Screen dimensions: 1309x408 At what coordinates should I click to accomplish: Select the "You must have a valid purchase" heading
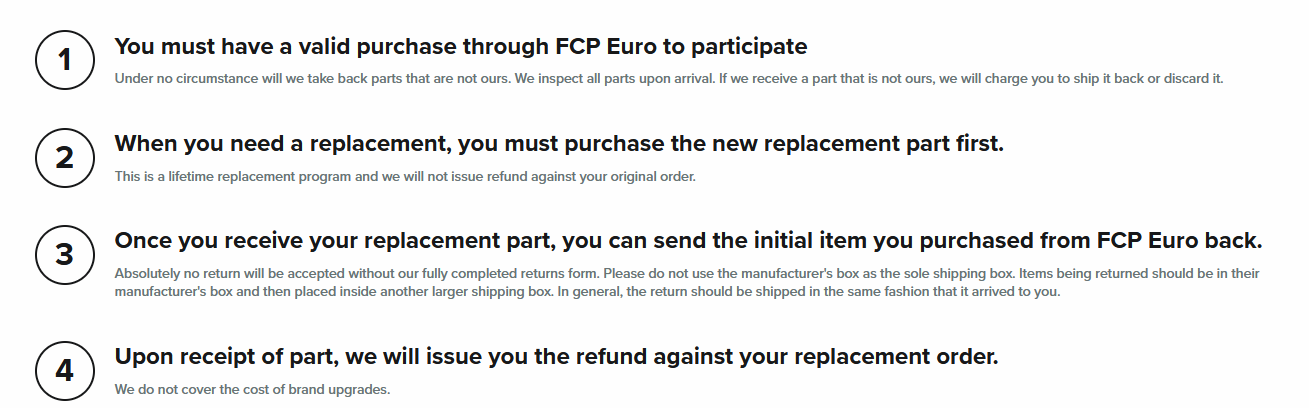click(x=460, y=46)
